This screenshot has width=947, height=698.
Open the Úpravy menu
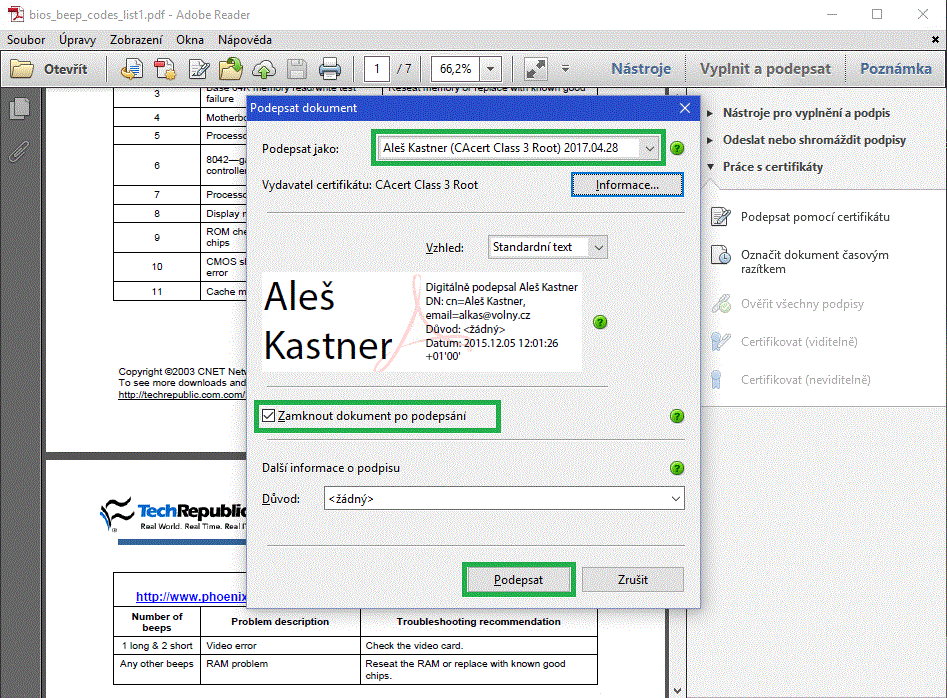point(77,40)
